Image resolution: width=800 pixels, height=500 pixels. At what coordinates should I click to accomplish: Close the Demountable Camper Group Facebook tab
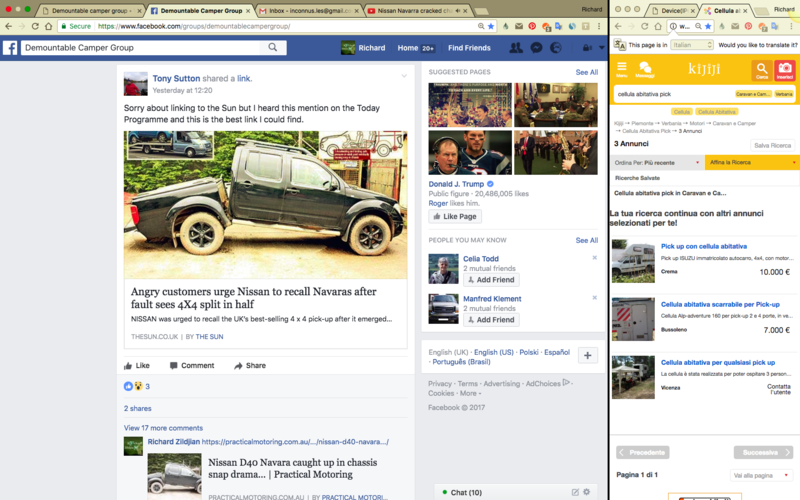pos(248,10)
